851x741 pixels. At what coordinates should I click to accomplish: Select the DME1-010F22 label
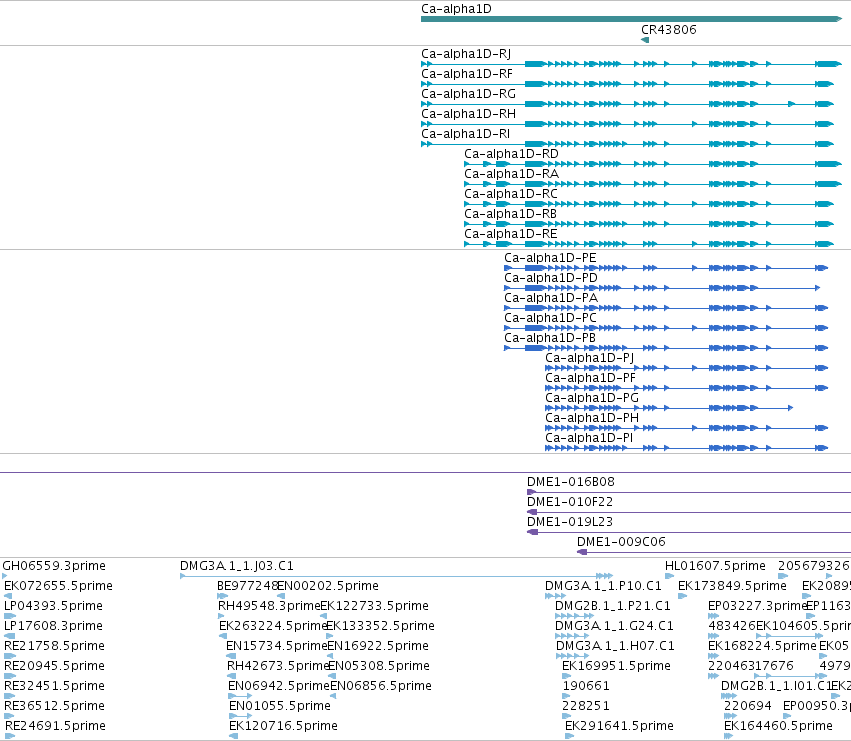click(x=570, y=502)
